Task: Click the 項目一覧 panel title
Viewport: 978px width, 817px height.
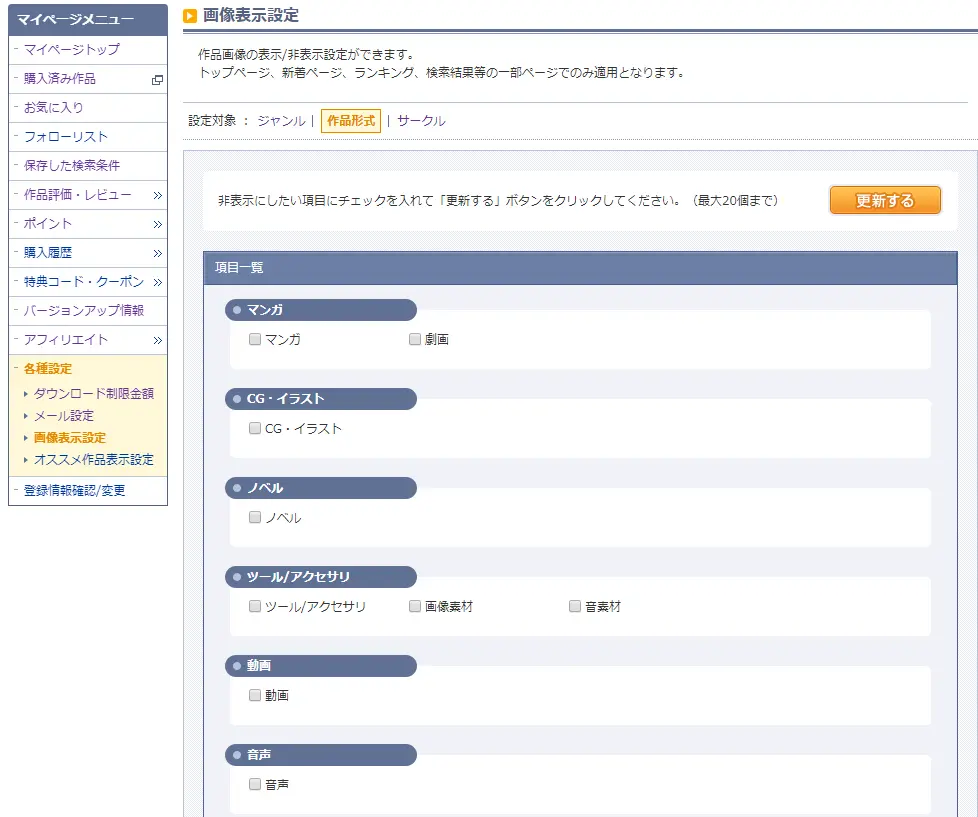Action: click(240, 268)
